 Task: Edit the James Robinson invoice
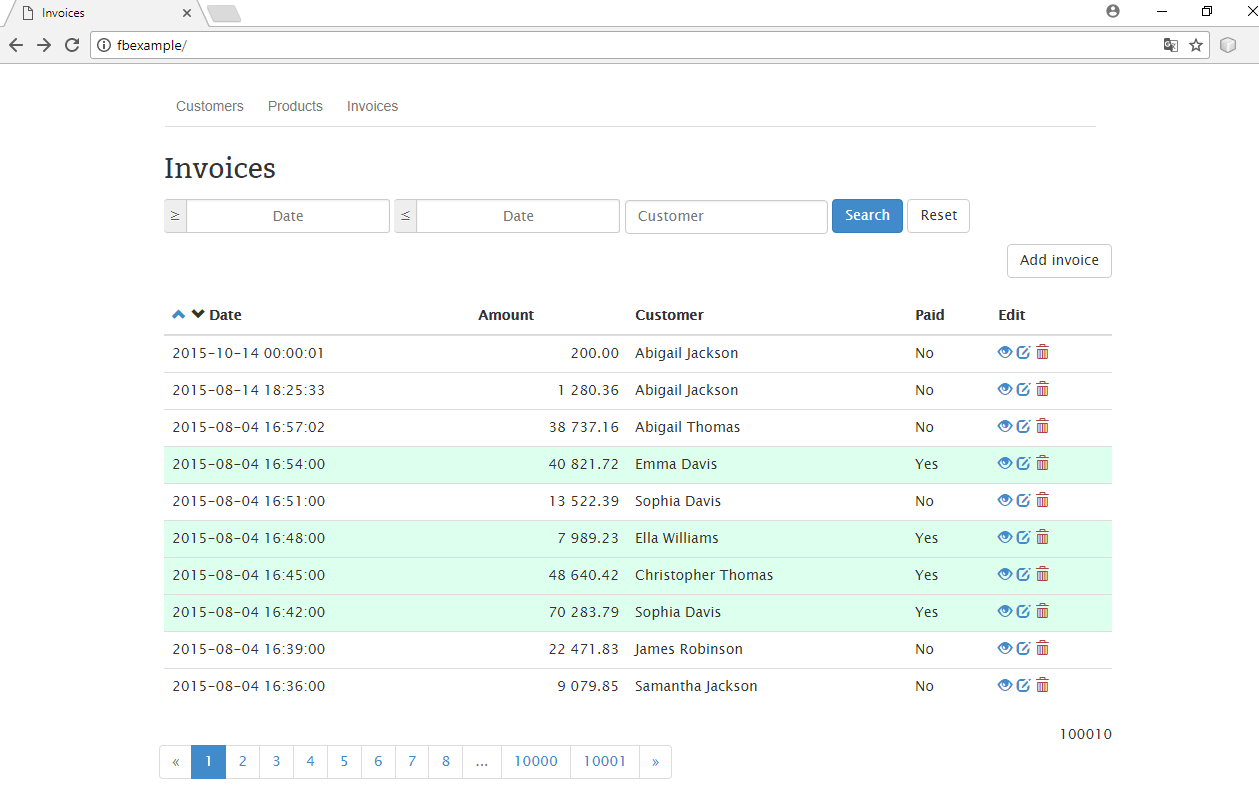[x=1023, y=648]
